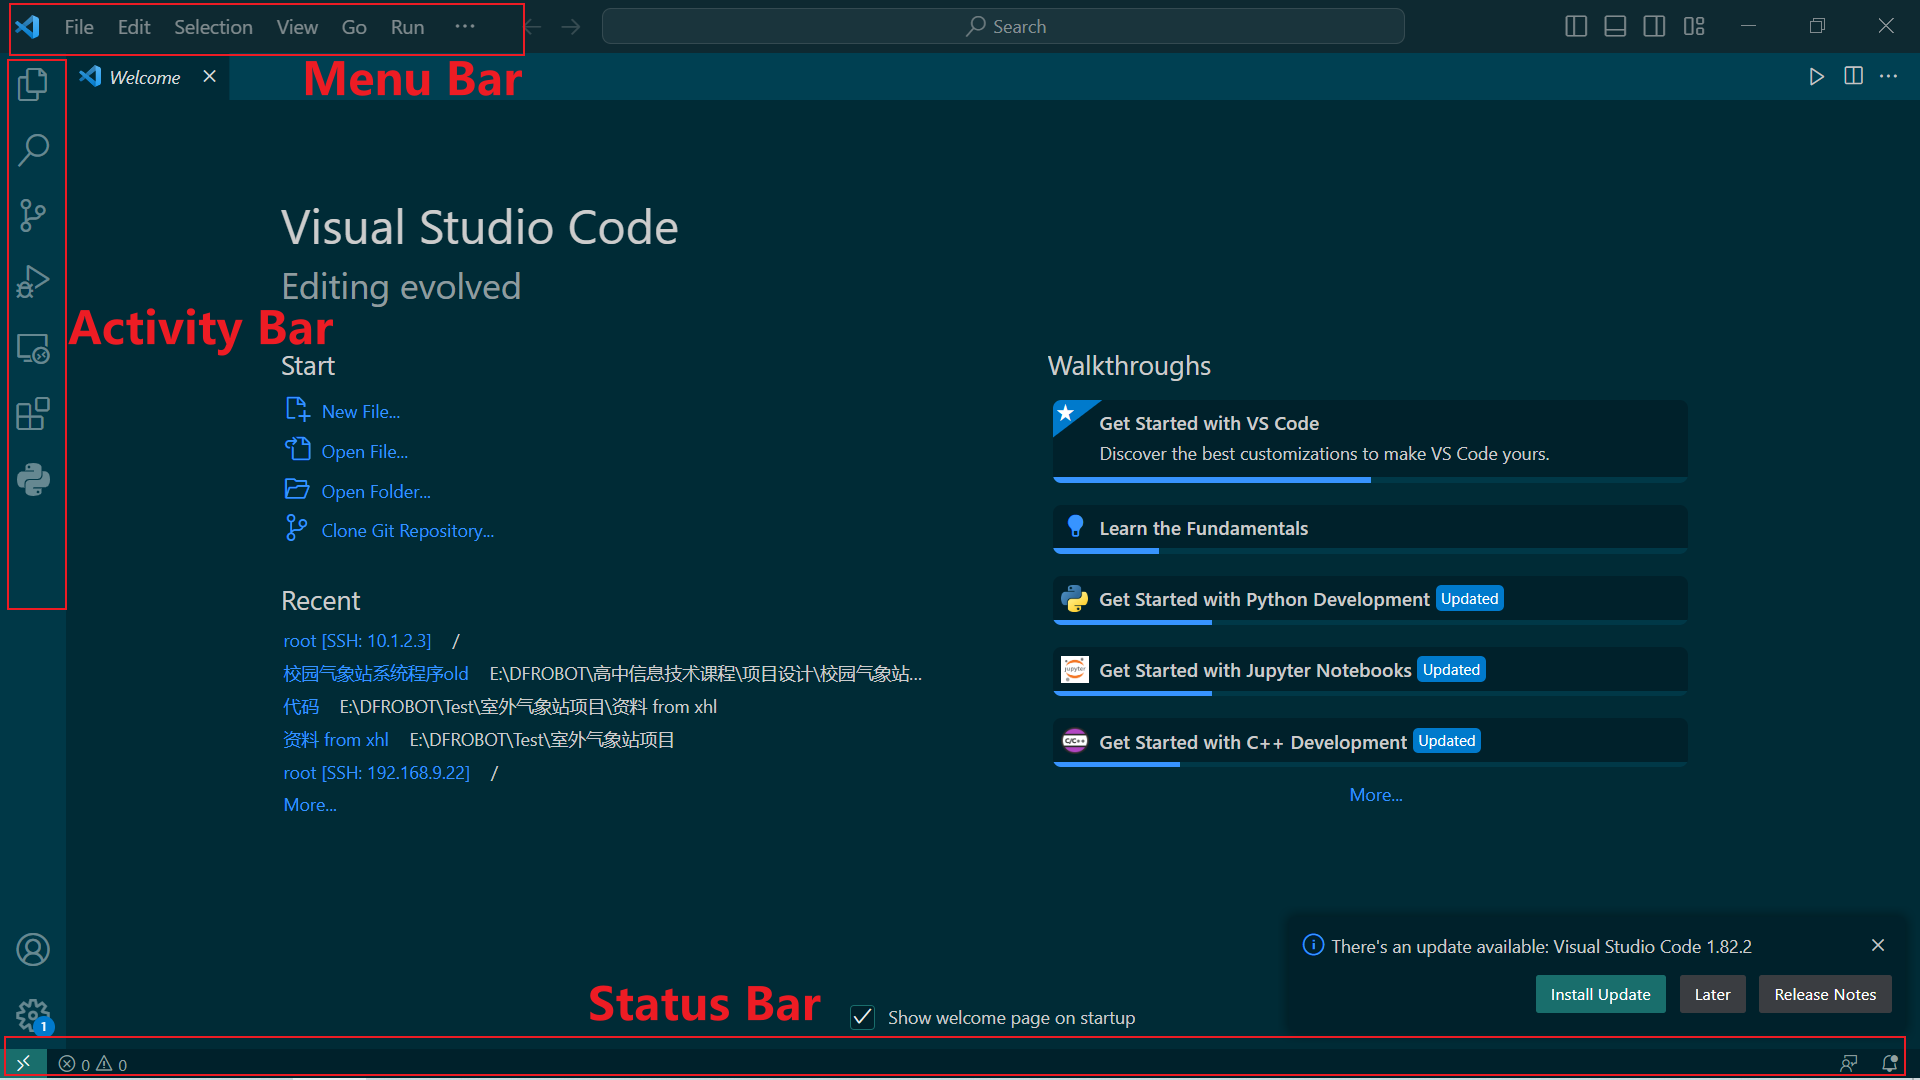Toggle the primary sidebar visibility icon
1920x1080 pixels.
[1575, 26]
